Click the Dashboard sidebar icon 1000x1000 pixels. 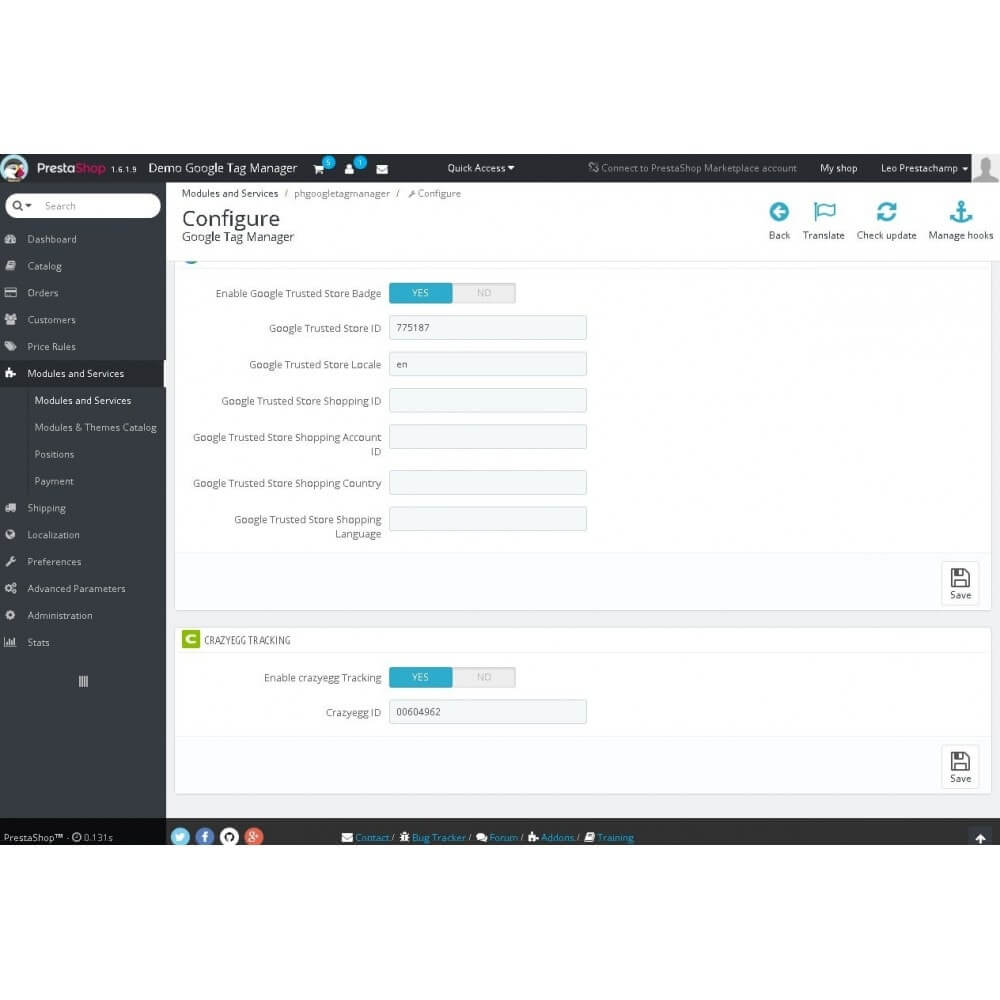(x=10, y=239)
